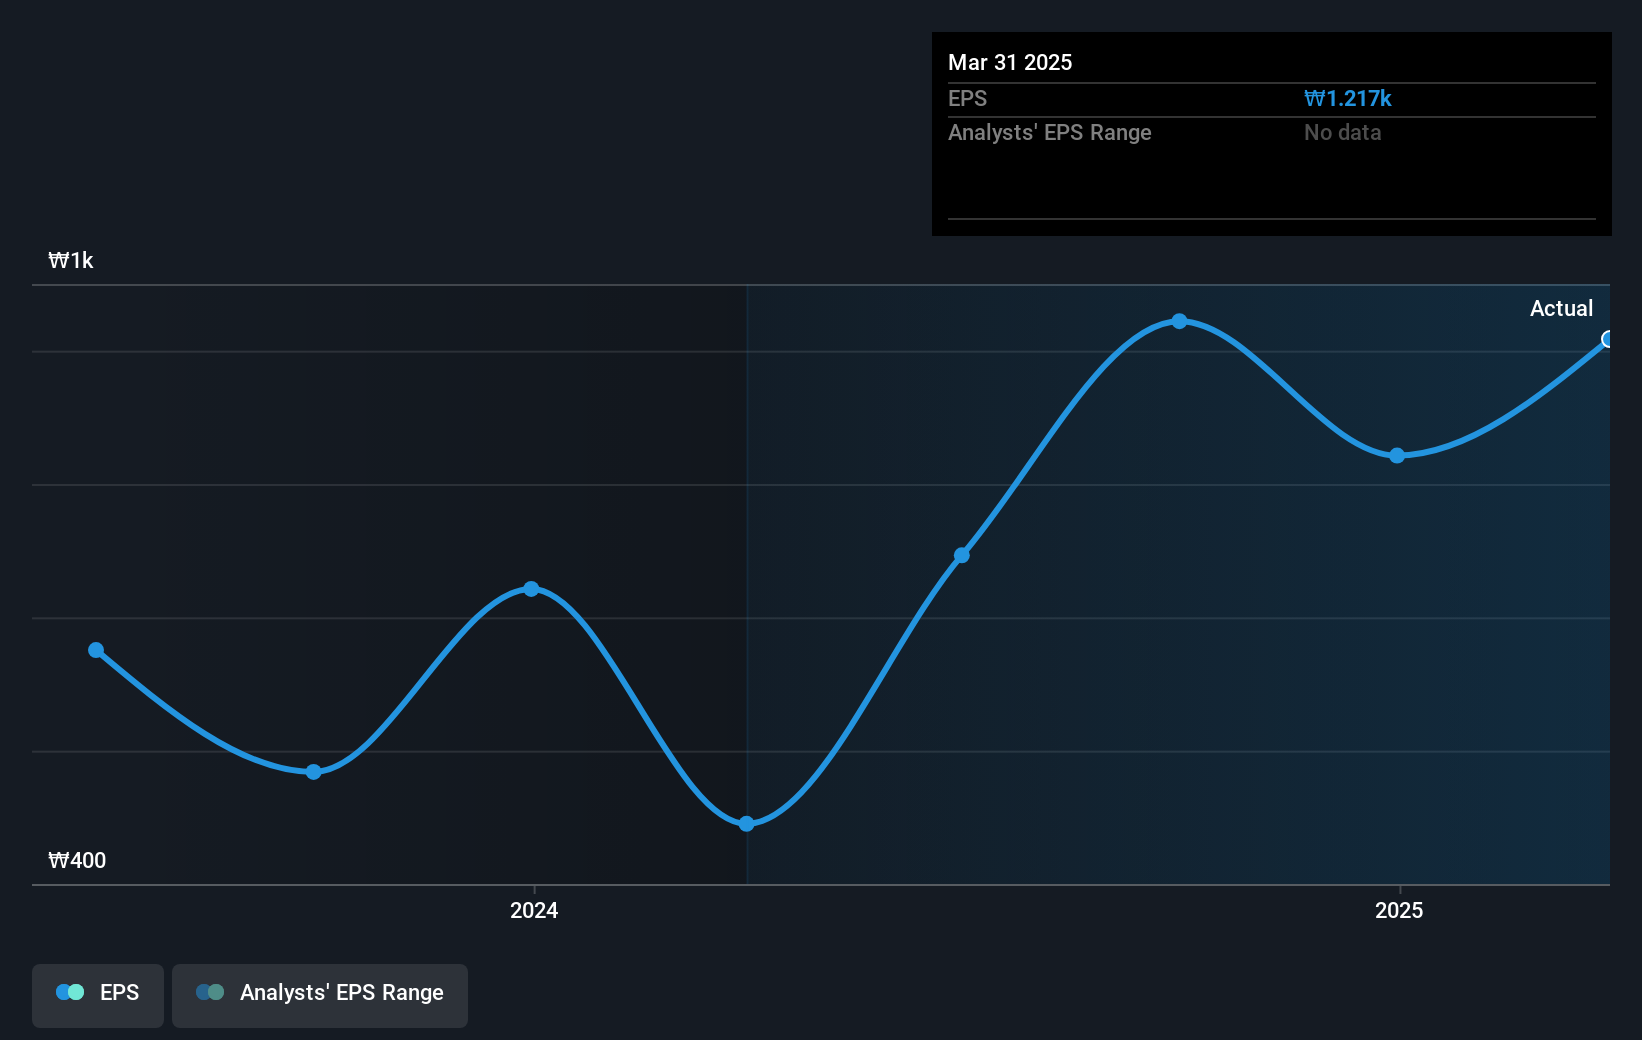
Task: Toggle the EPS legend series
Action: tap(98, 995)
